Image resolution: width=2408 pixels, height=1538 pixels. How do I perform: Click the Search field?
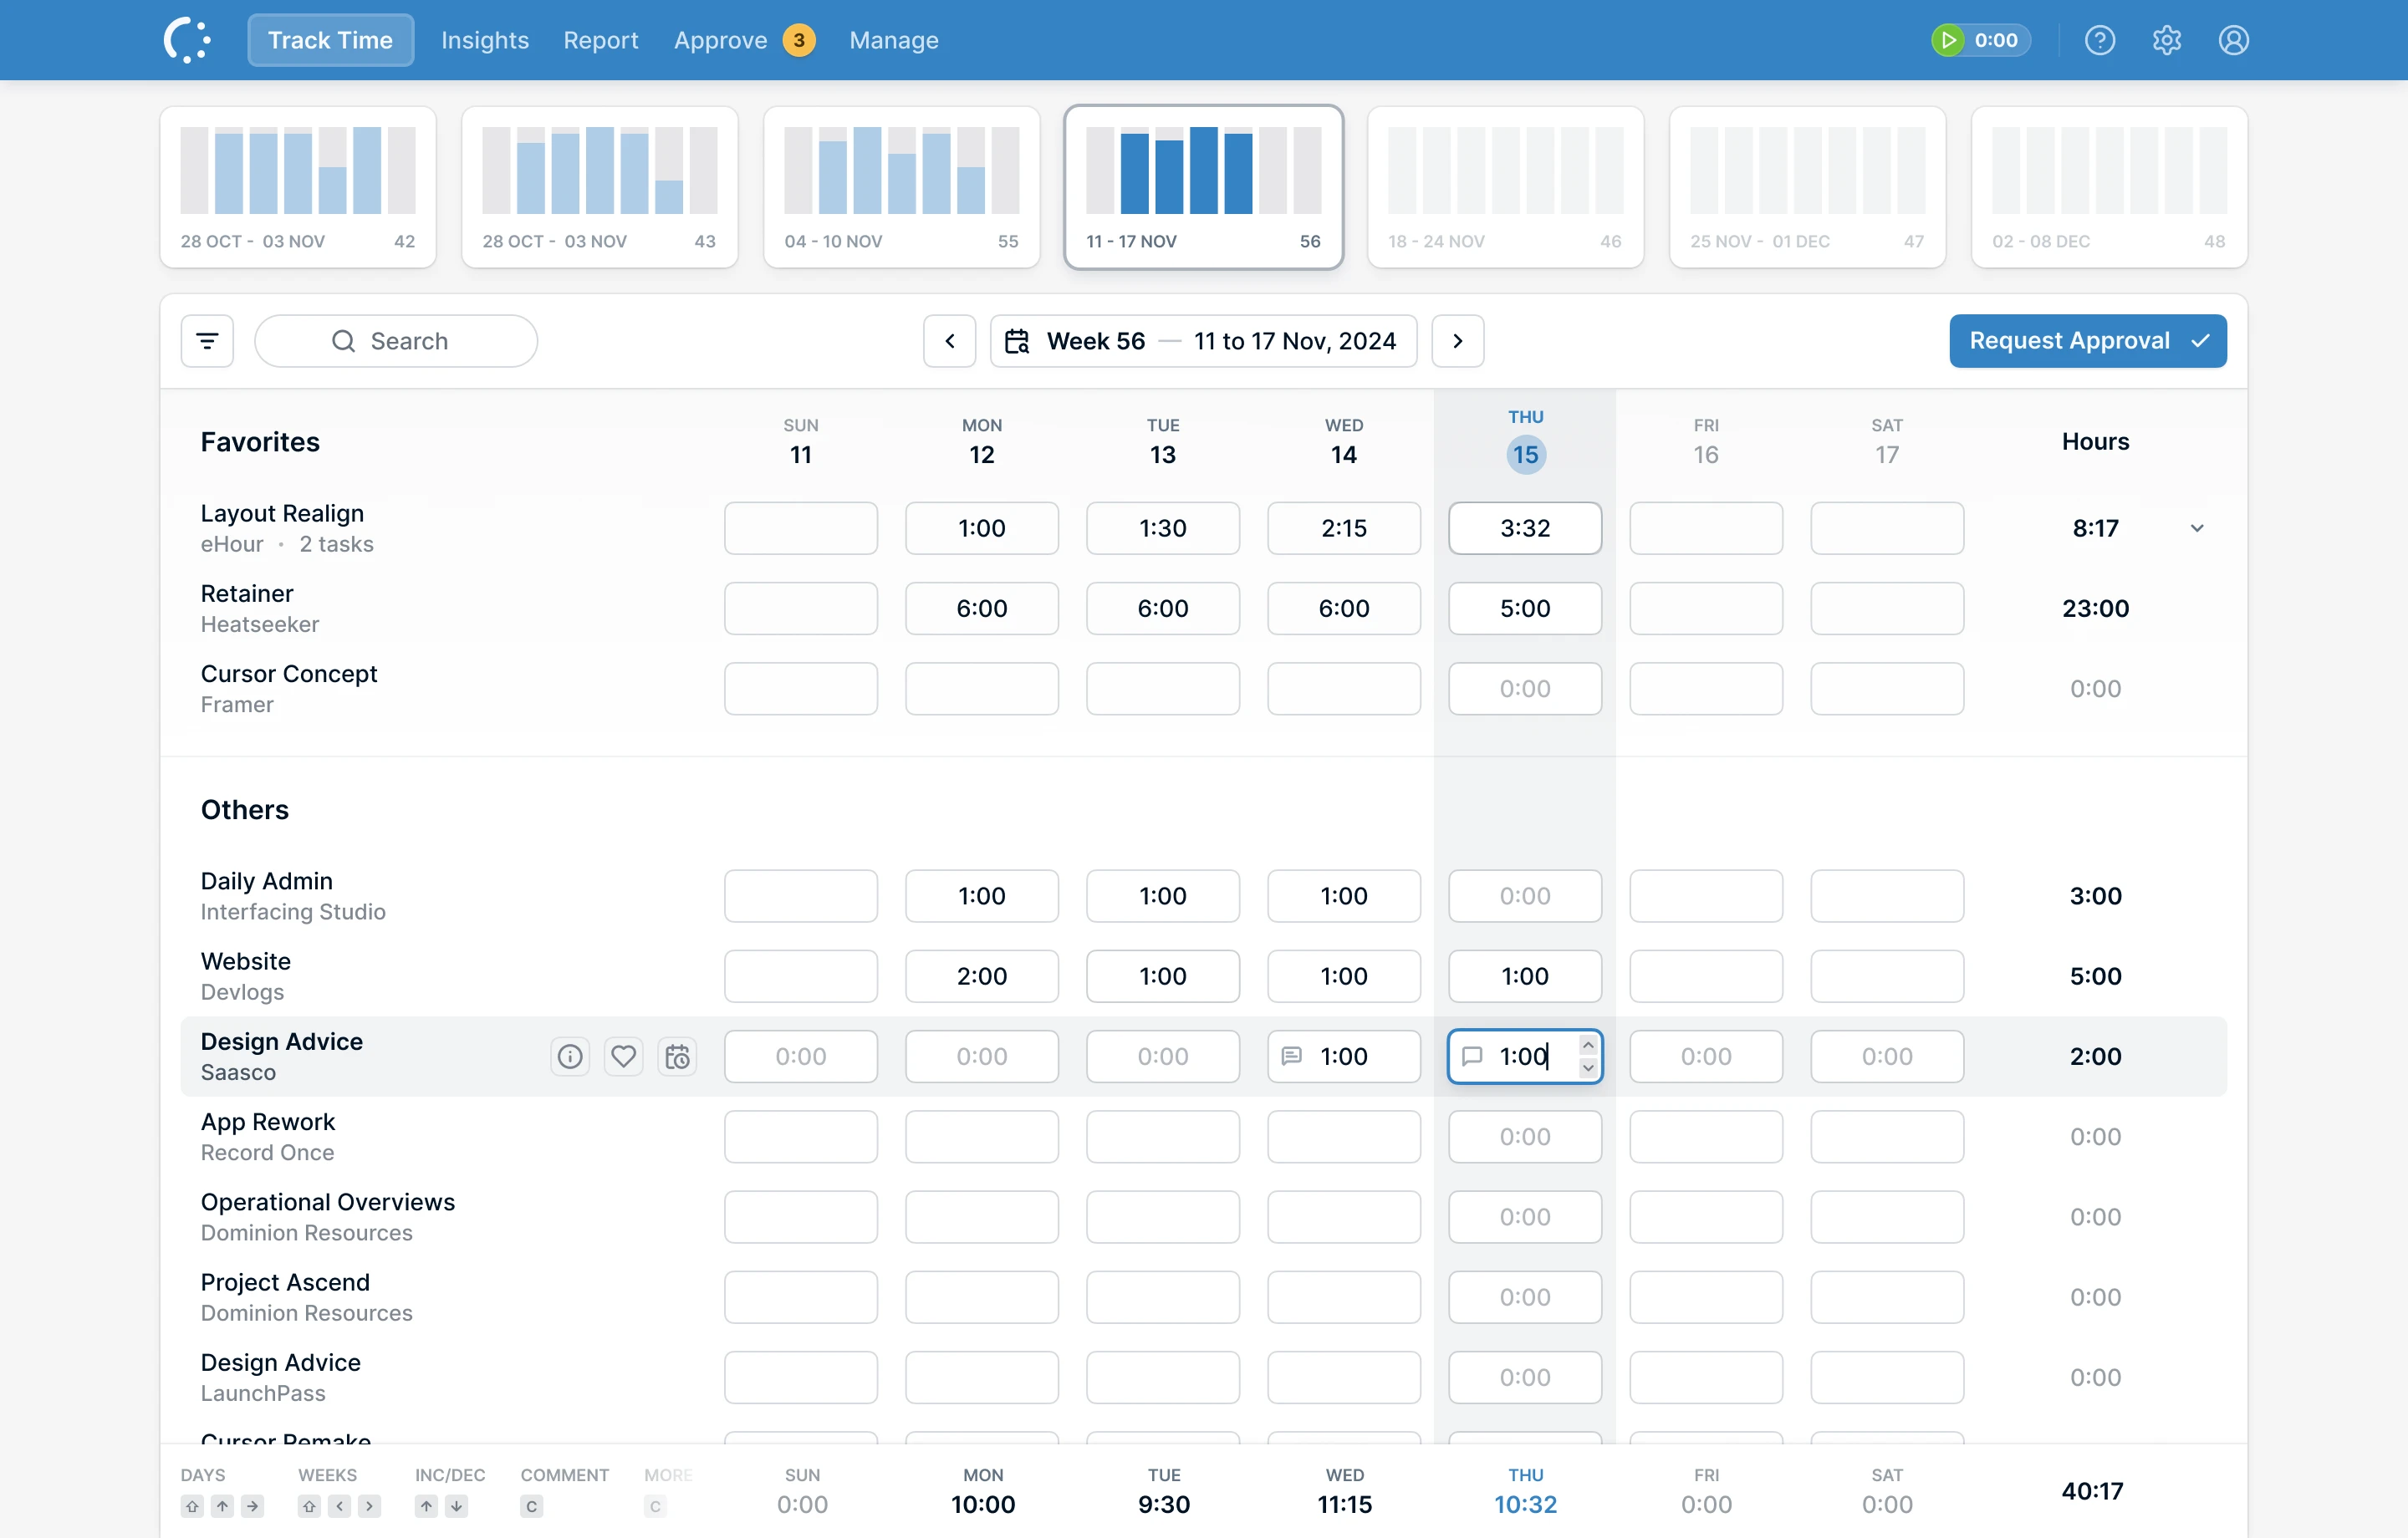pyautogui.click(x=396, y=341)
